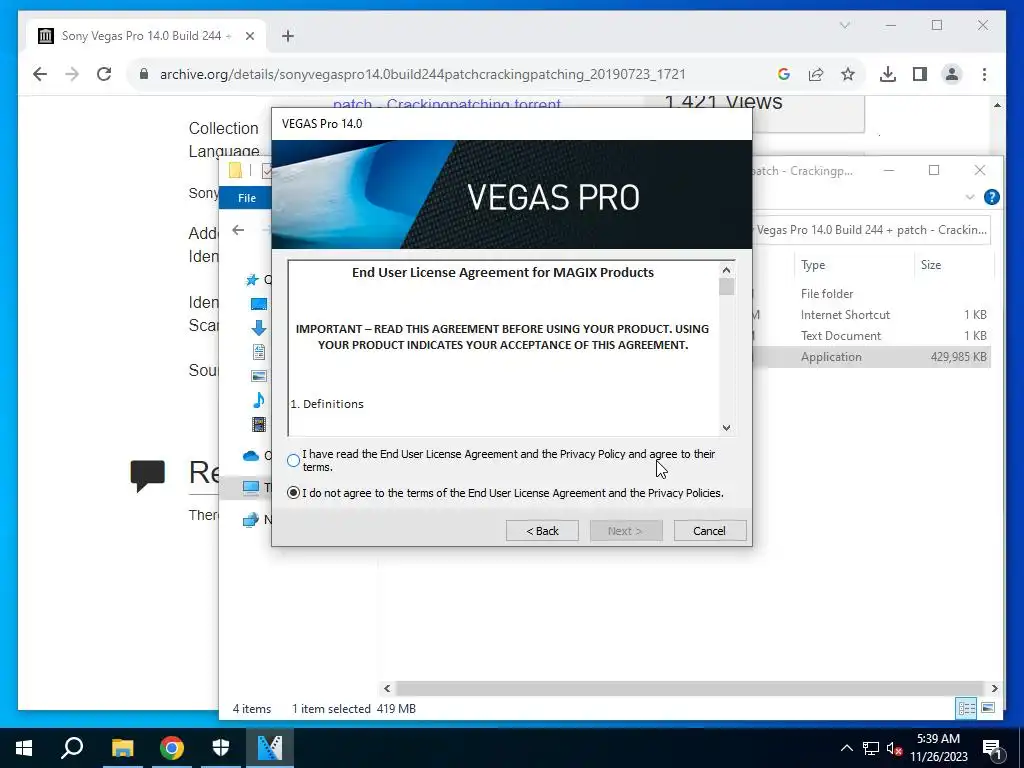Open a new Chrome tab
Screen dimensions: 1024x768
288,36
